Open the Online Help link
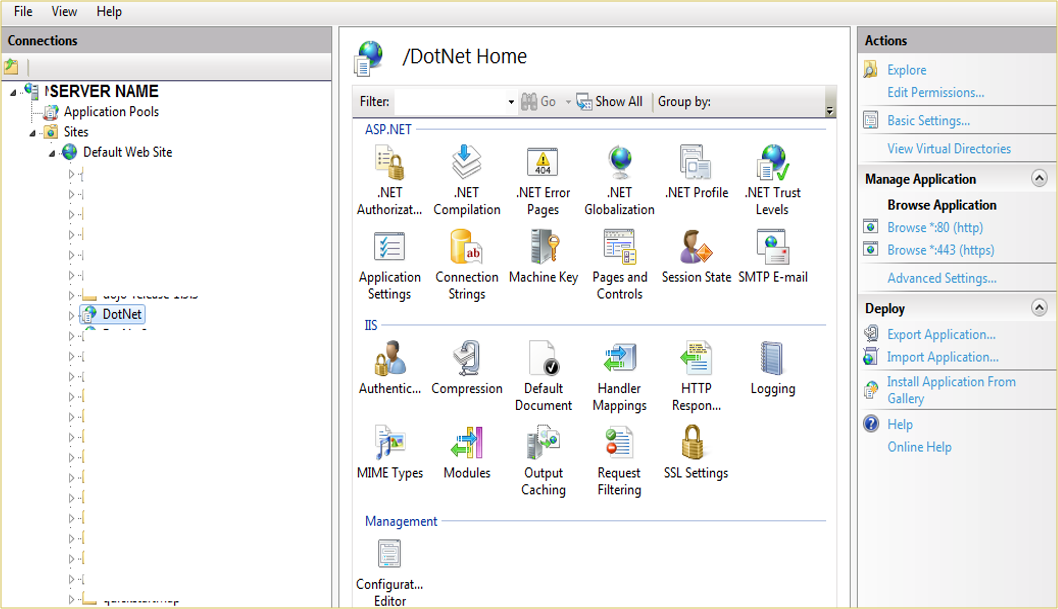 tap(919, 447)
